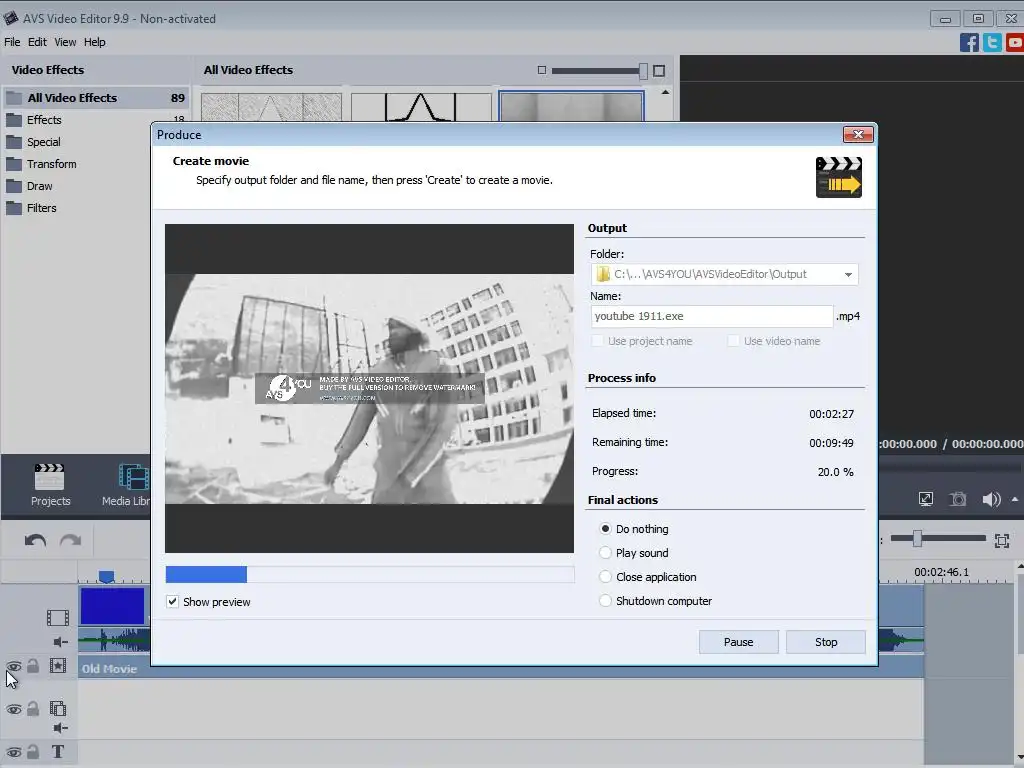
Task: Open the output Folder dropdown arrow
Action: [x=848, y=274]
